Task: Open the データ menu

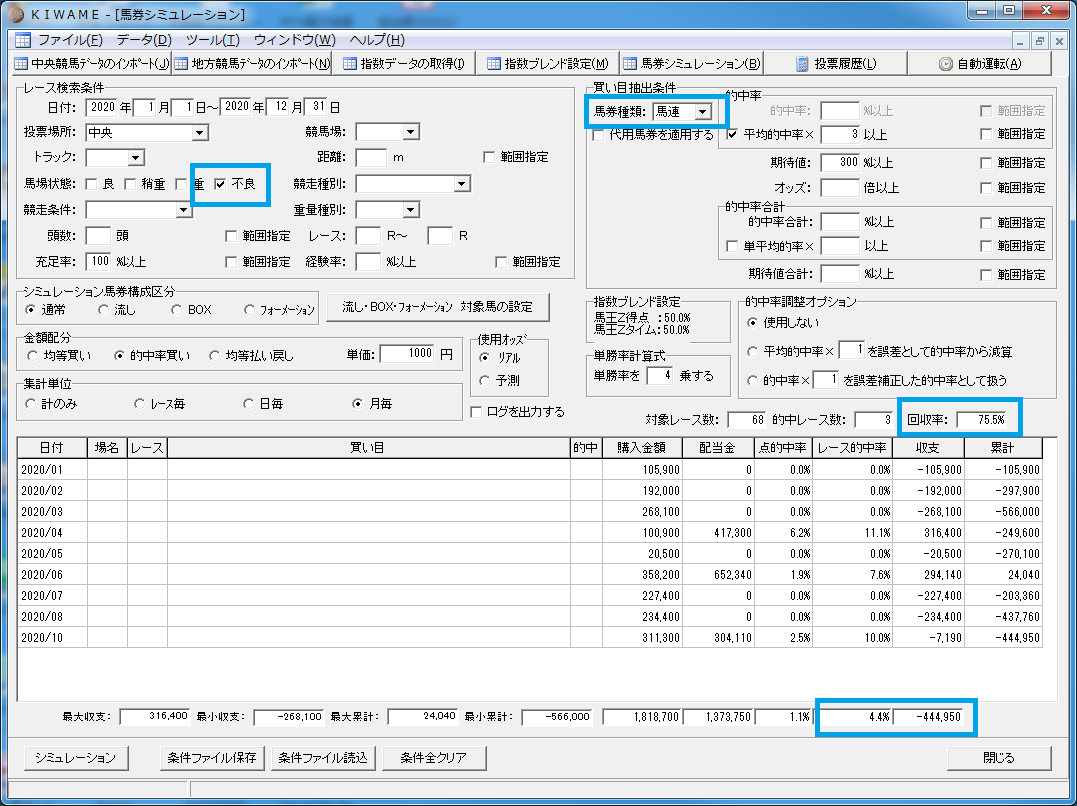Action: click(144, 40)
